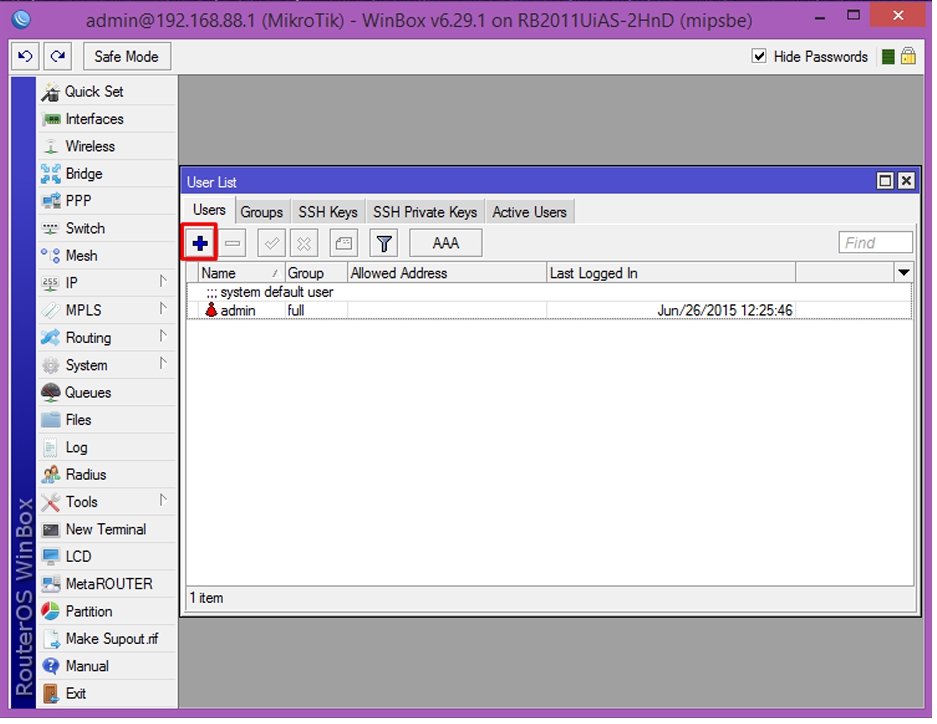Click the AAA button

446,243
